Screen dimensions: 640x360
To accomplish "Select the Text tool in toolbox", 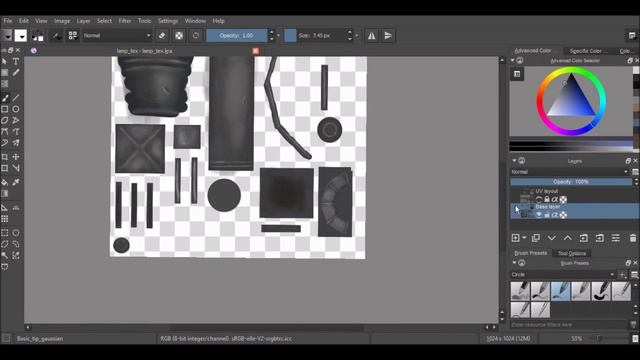I will (x=16, y=61).
